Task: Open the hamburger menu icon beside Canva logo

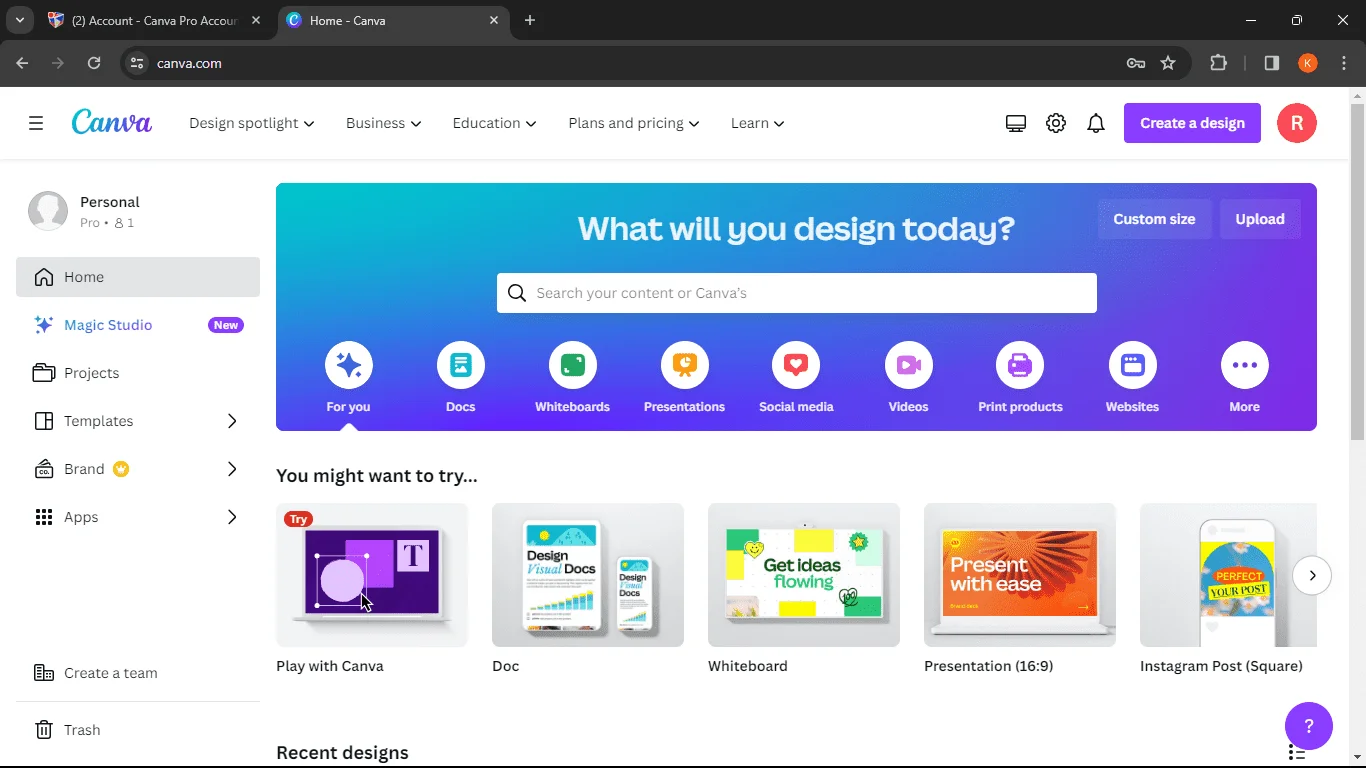Action: pyautogui.click(x=36, y=123)
